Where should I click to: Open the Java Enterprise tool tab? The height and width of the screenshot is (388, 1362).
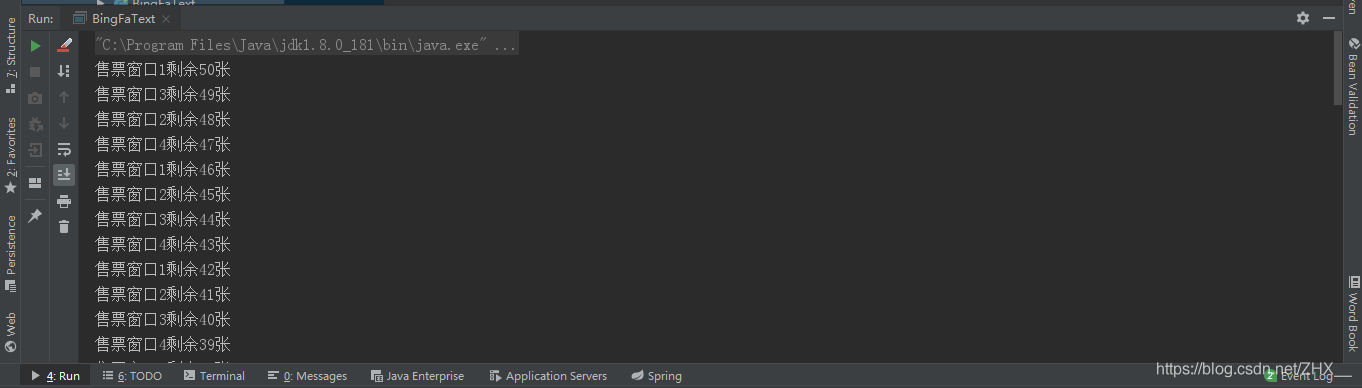(417, 376)
